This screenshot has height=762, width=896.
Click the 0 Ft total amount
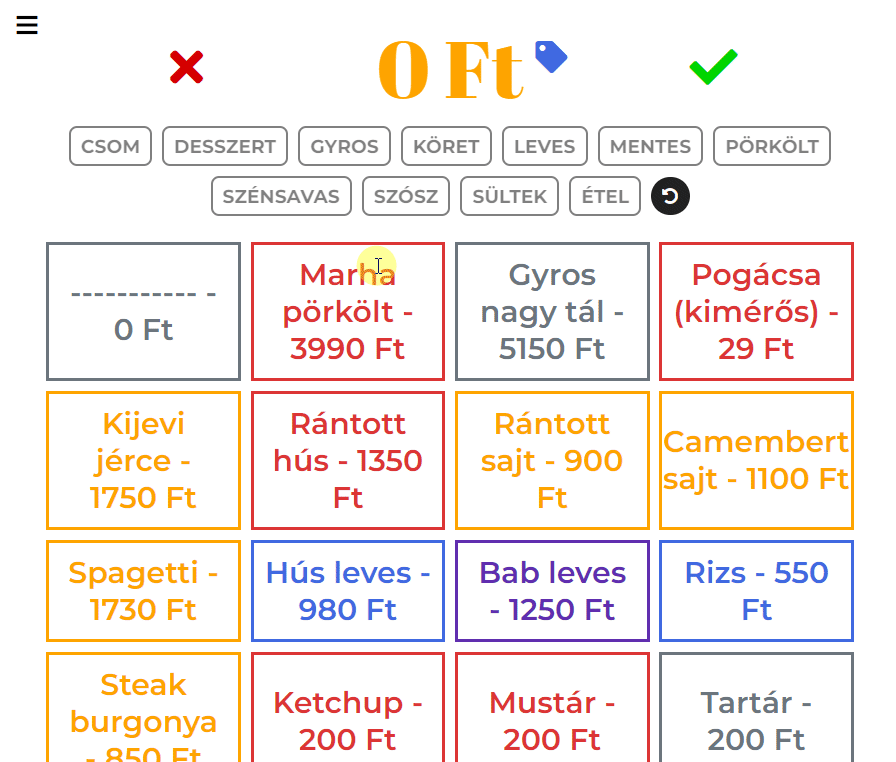(450, 70)
